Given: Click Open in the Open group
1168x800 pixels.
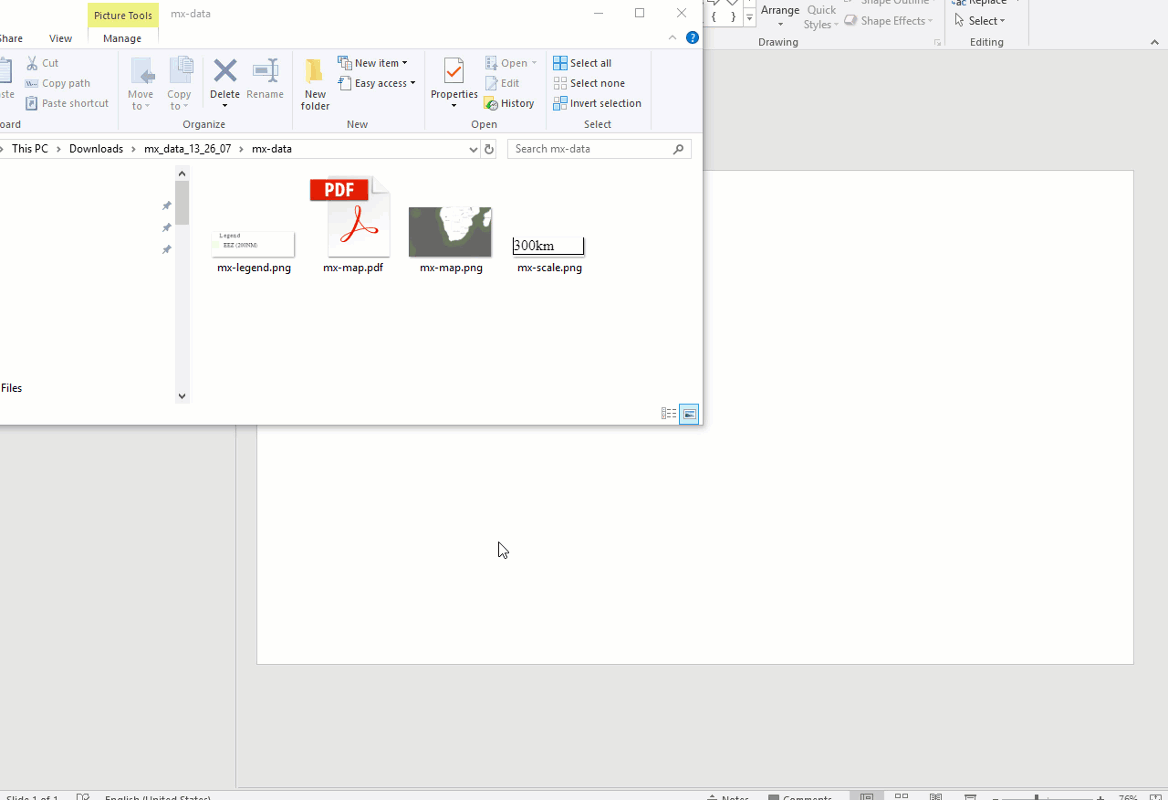Looking at the screenshot, I should point(511,63).
